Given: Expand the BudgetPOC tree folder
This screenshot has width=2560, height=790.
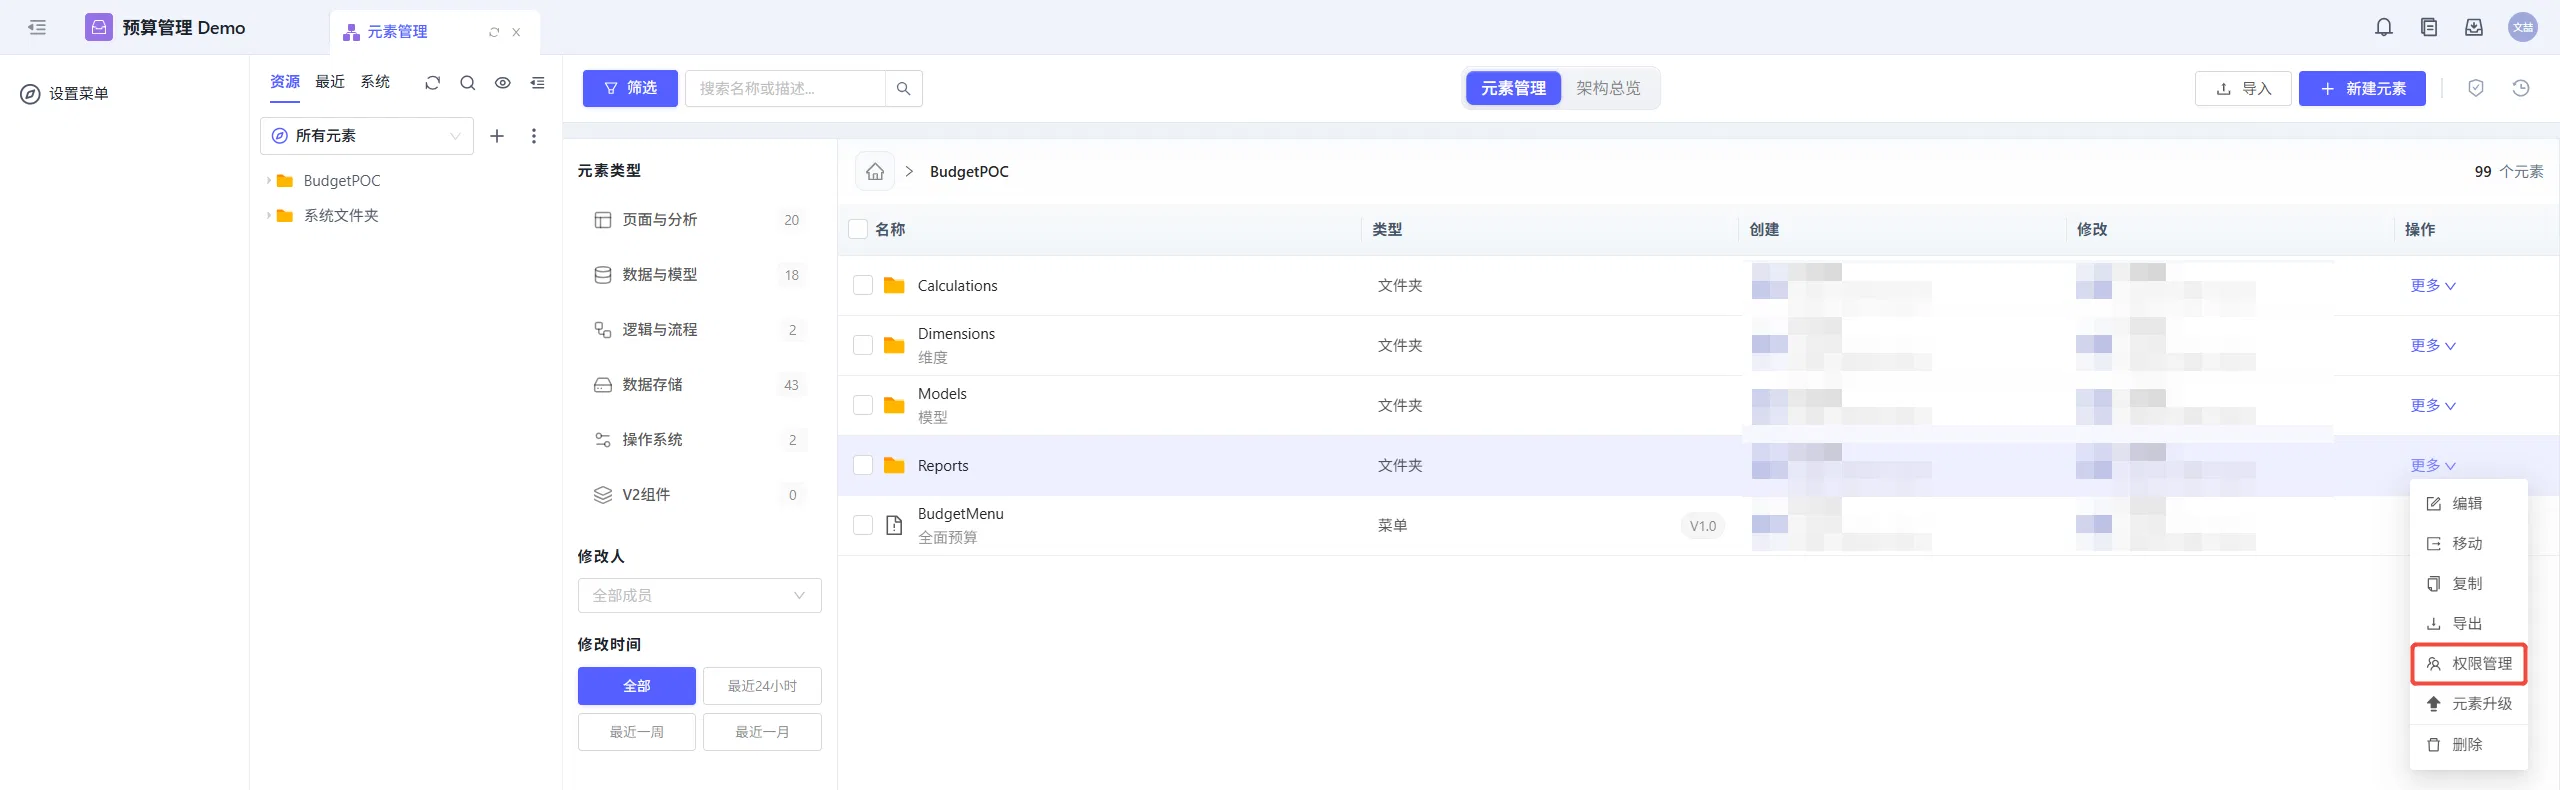Looking at the screenshot, I should pos(269,180).
